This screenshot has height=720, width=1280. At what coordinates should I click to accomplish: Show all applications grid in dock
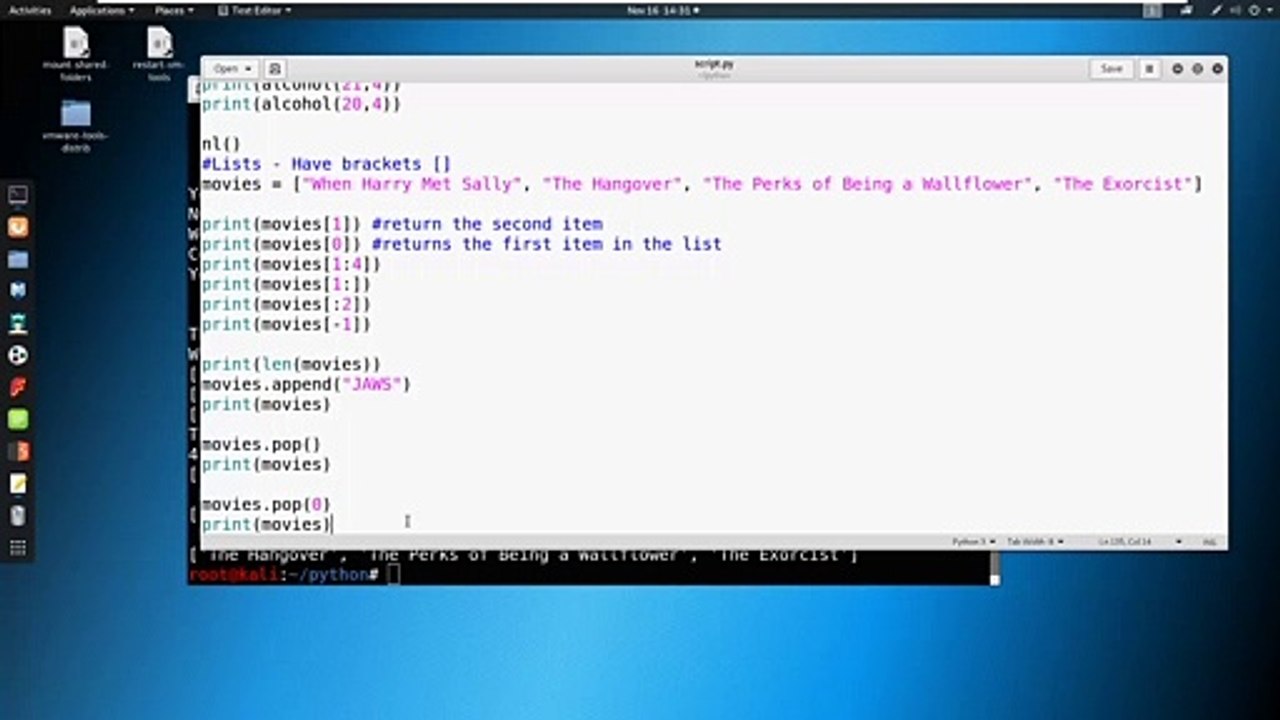pos(18,547)
